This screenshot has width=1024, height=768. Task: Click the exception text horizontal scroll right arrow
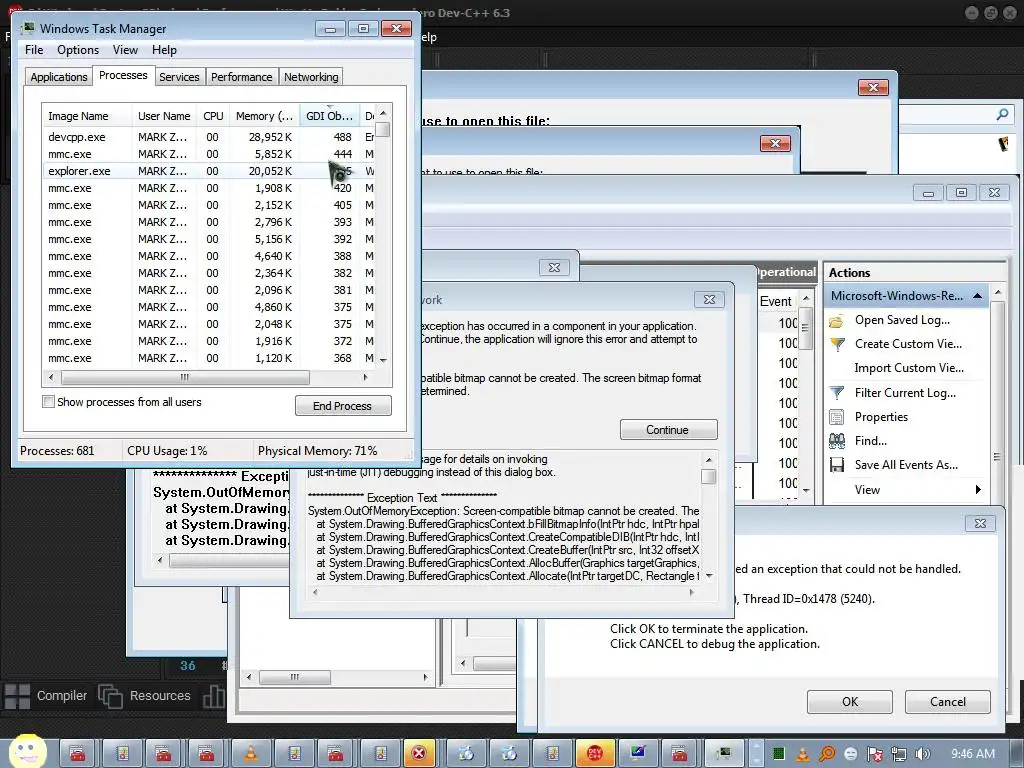pos(692,592)
